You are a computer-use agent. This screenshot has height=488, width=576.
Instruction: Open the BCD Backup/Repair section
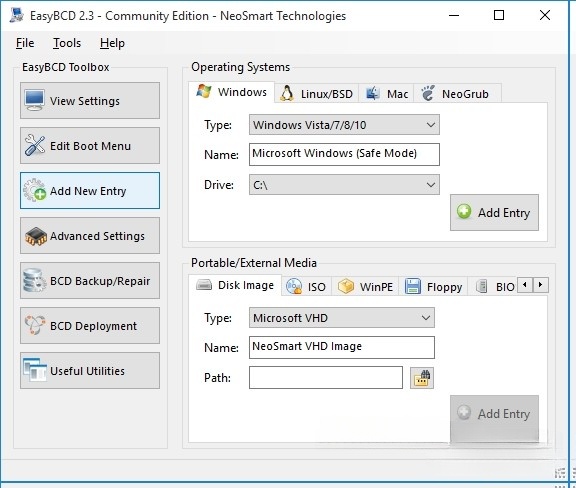(x=90, y=281)
